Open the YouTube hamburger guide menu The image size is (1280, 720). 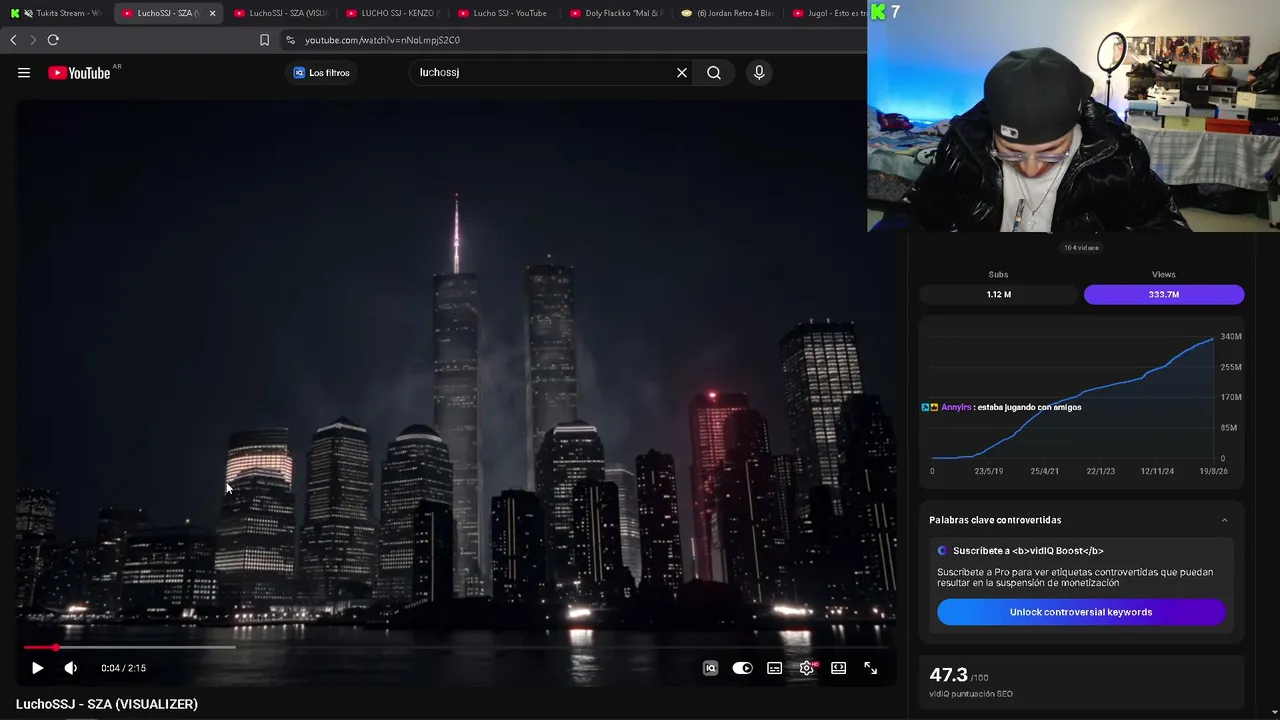point(24,72)
